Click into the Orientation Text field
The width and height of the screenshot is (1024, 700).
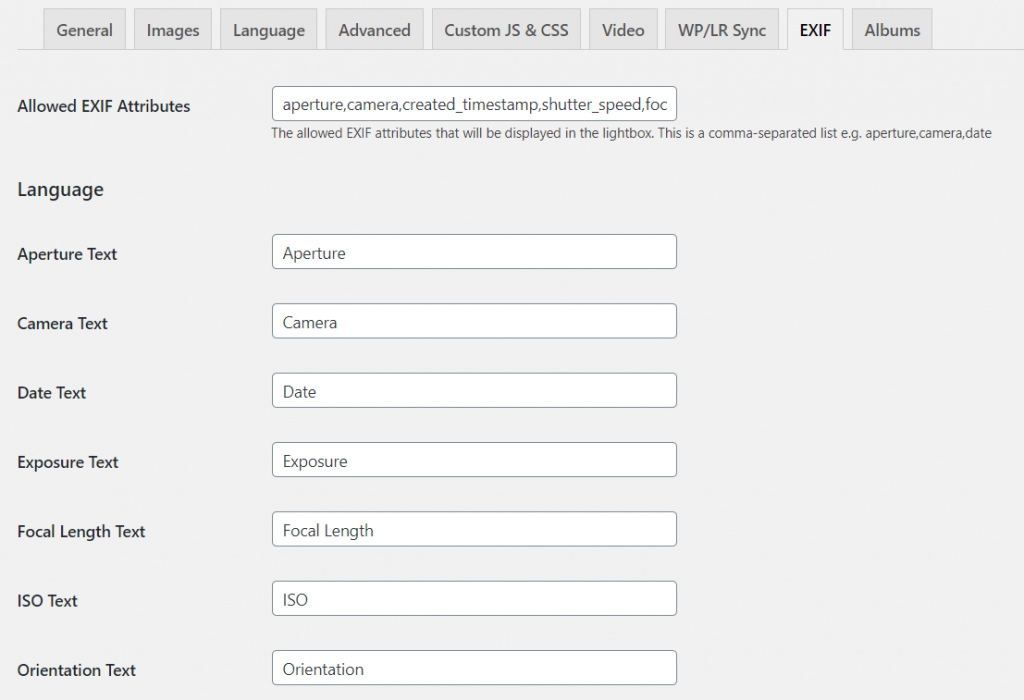[474, 668]
